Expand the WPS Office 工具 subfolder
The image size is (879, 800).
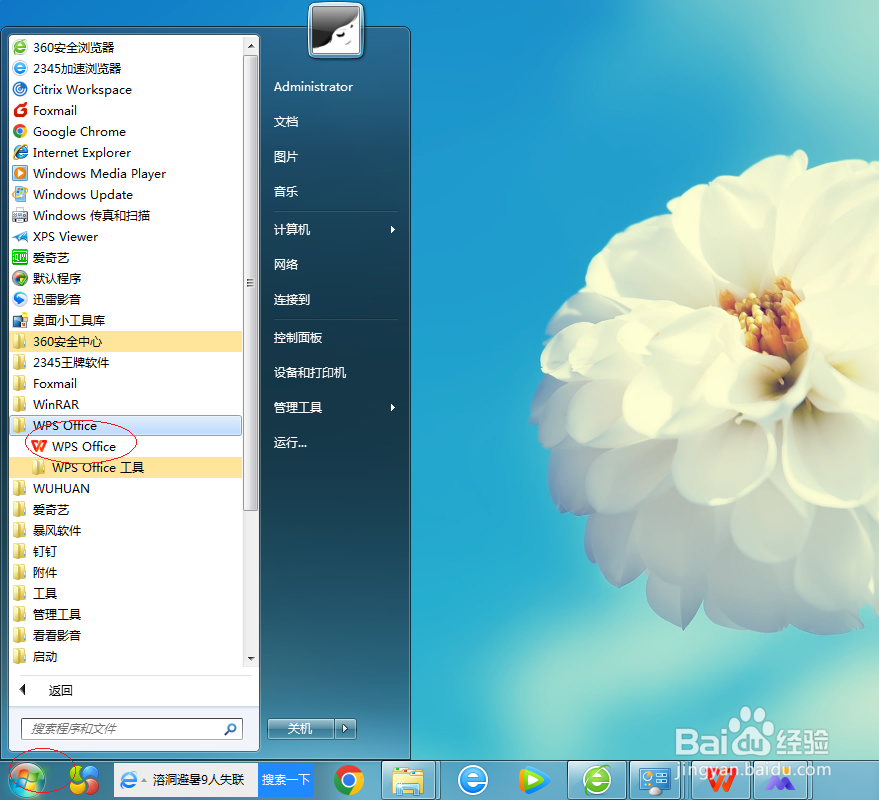tap(126, 468)
